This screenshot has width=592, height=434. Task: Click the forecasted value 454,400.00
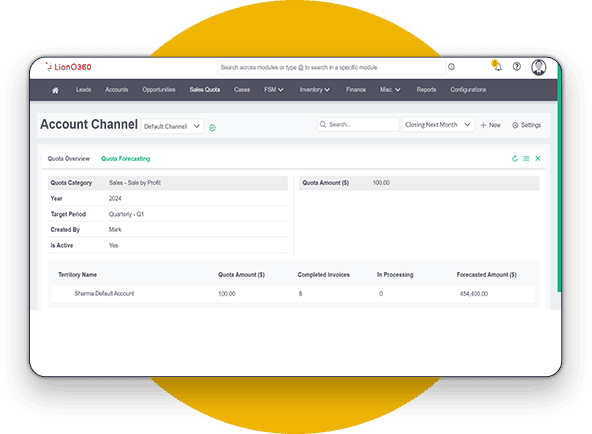click(474, 294)
